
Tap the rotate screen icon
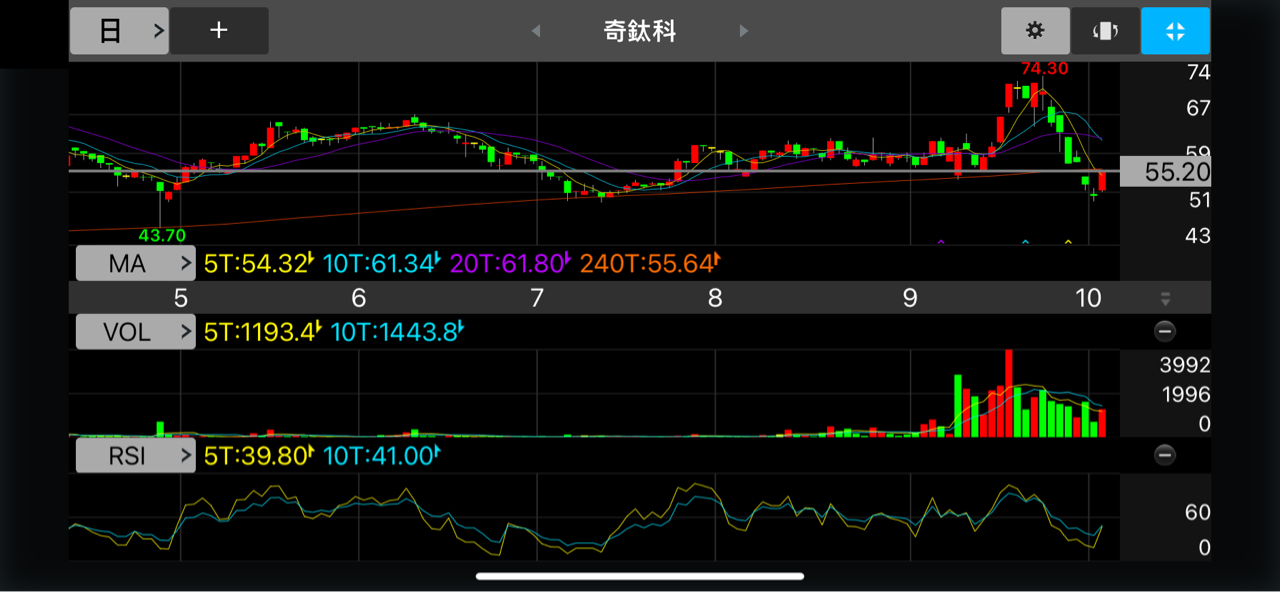pyautogui.click(x=1105, y=31)
